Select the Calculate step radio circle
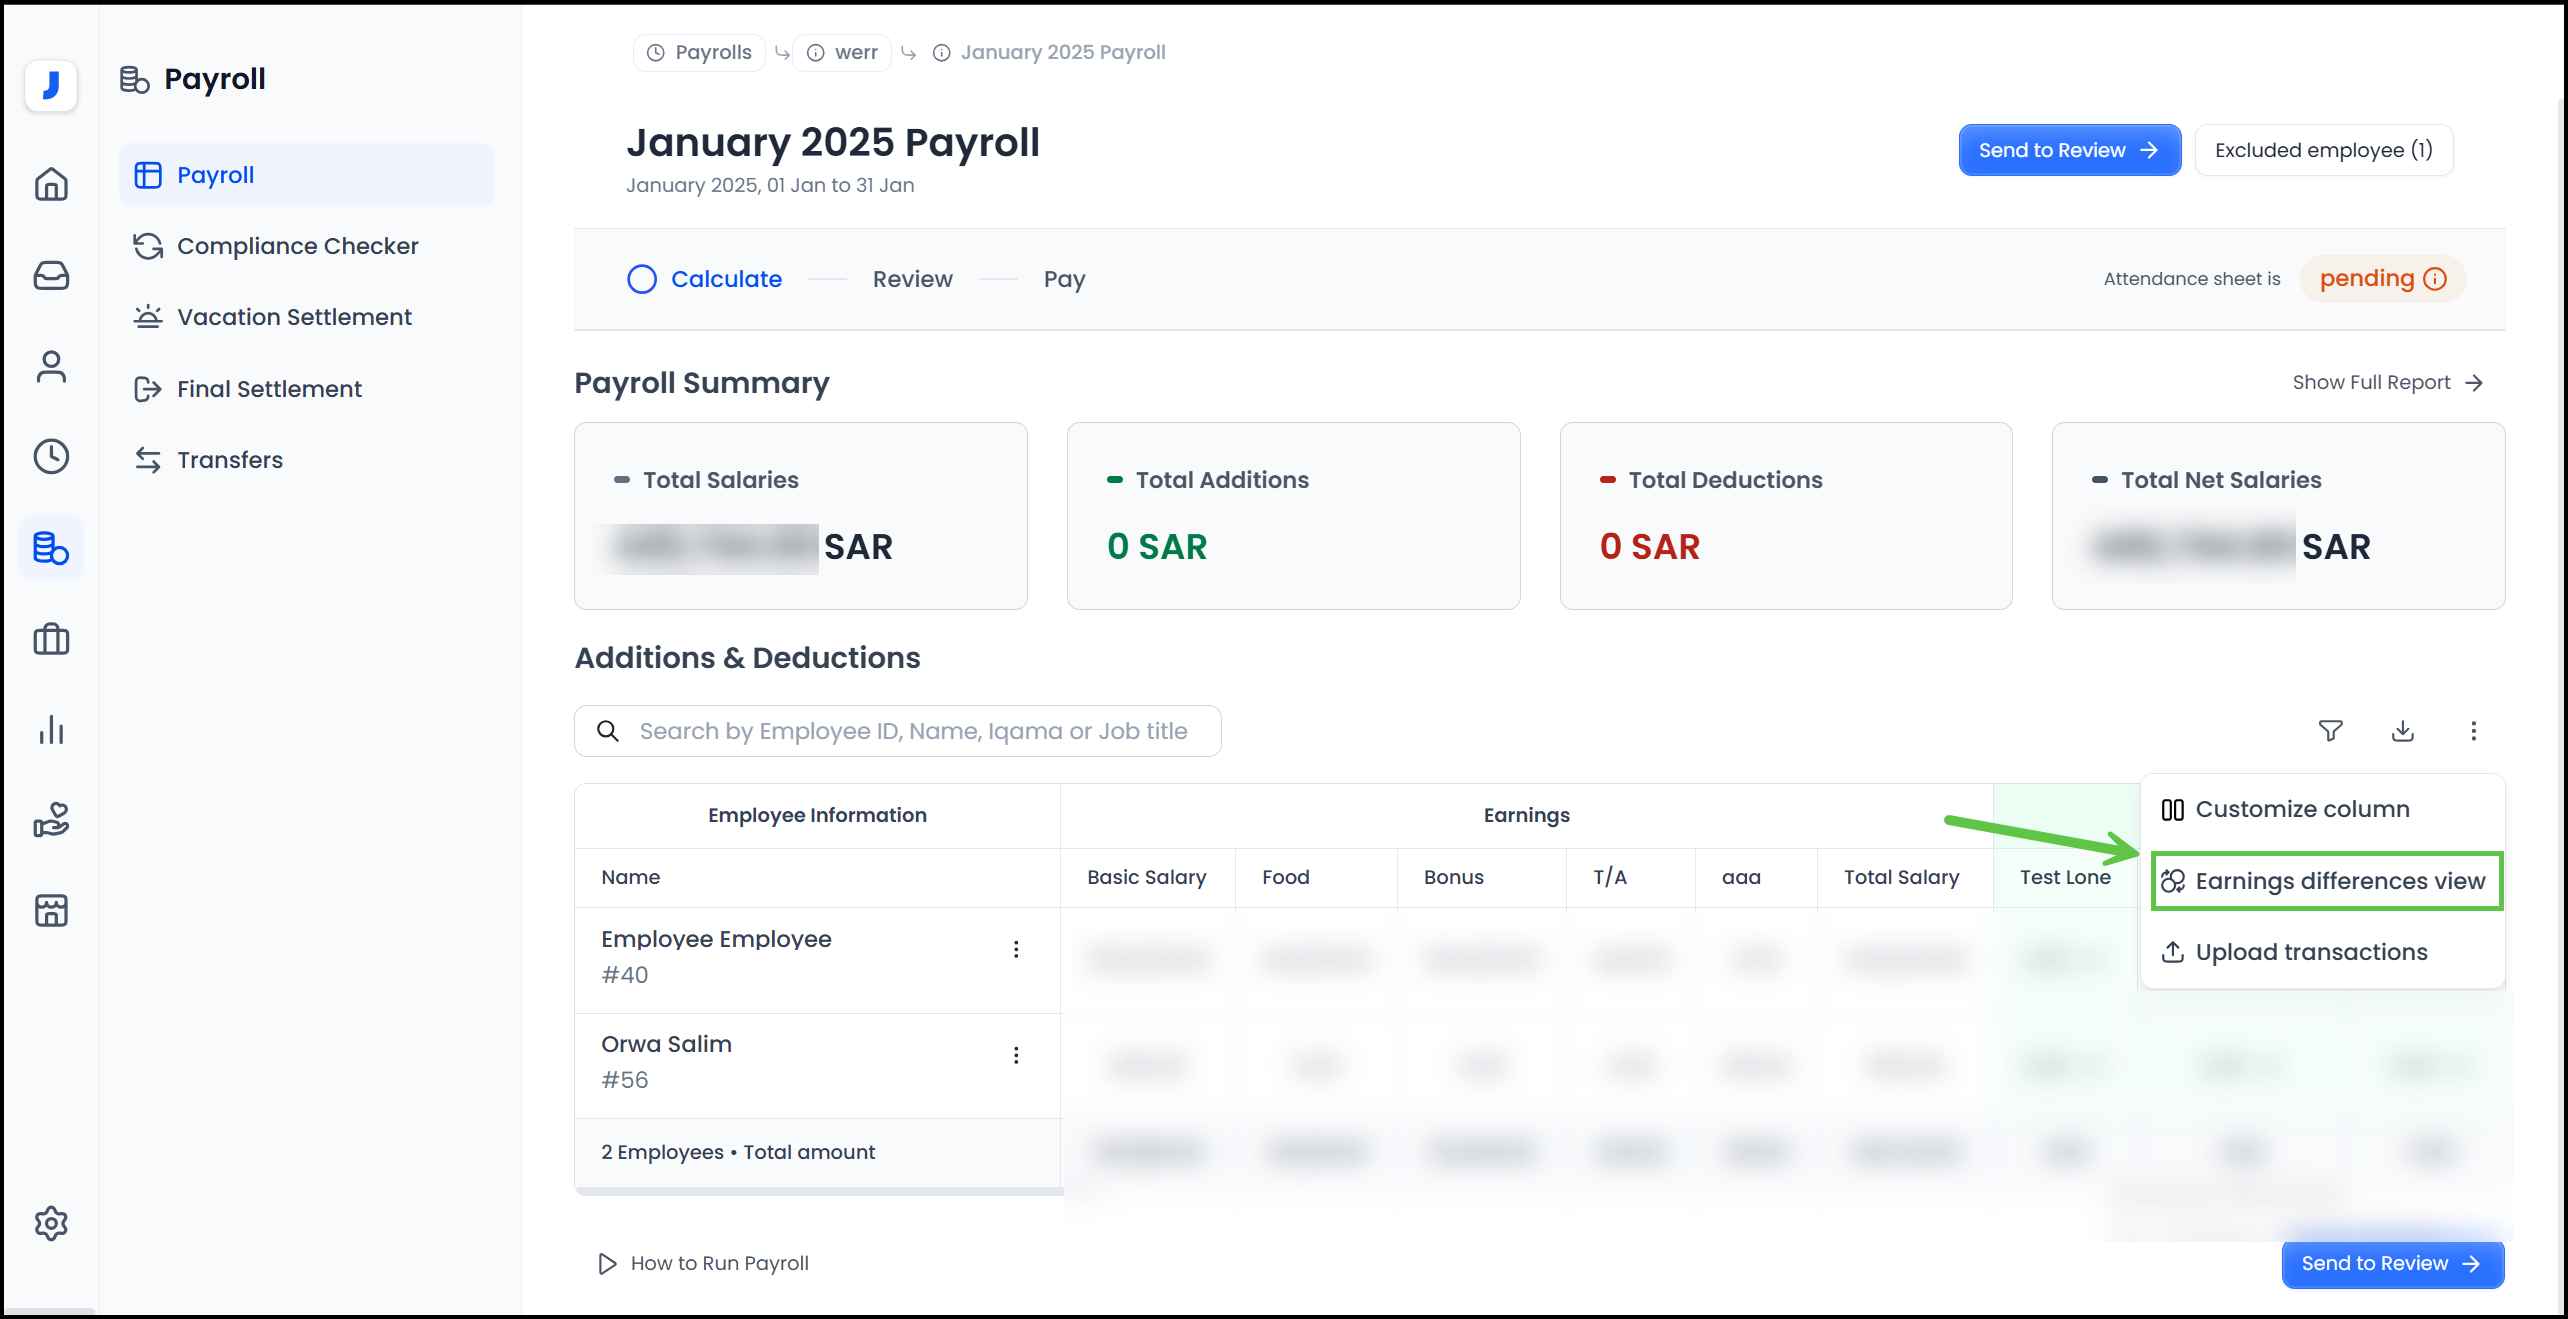The width and height of the screenshot is (2568, 1319). click(x=641, y=279)
